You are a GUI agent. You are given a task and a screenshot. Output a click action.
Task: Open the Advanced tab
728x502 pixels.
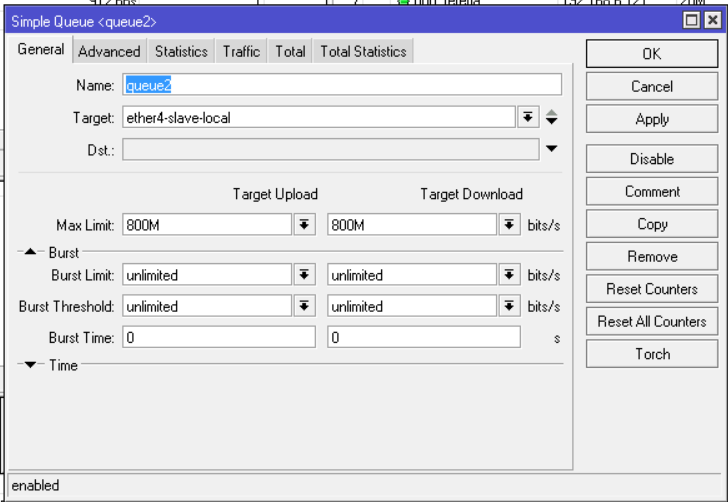109,51
